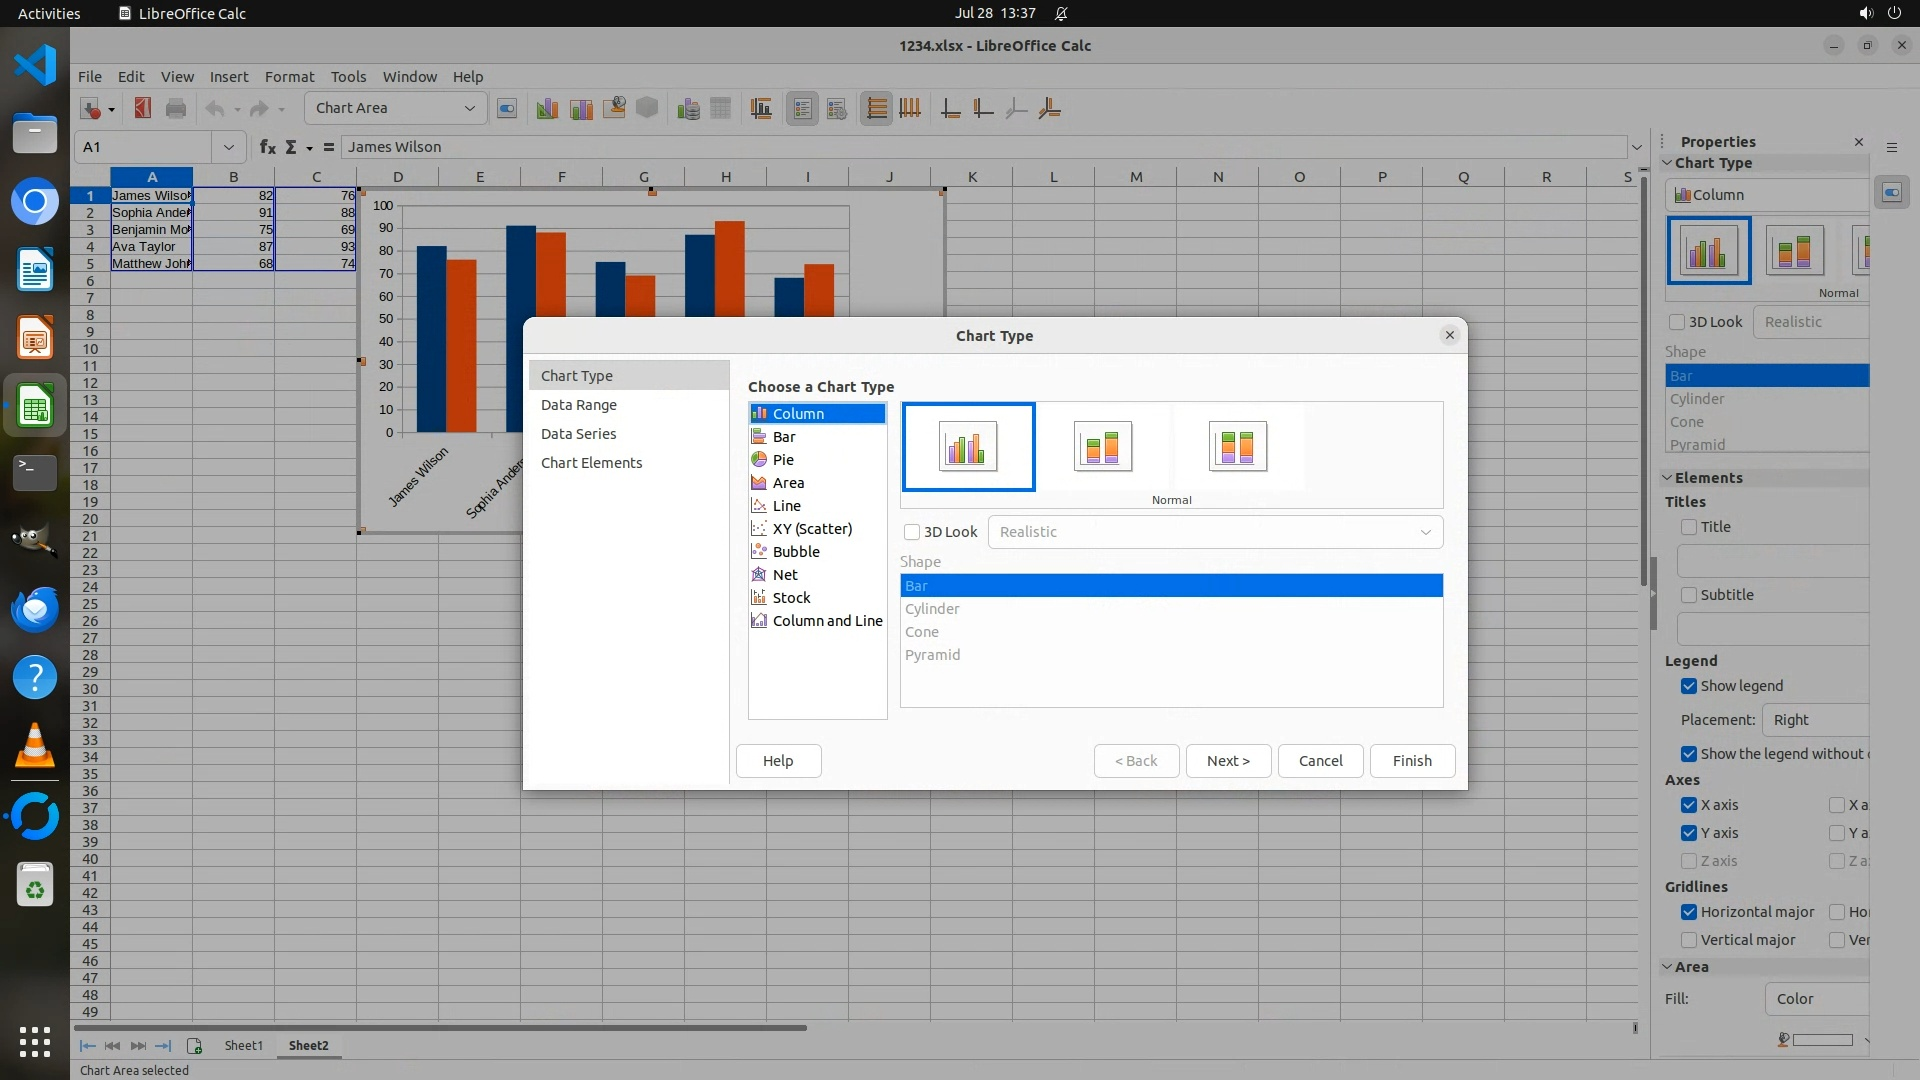Toggle the Horizontal major gridlines checkbox

(x=1689, y=912)
